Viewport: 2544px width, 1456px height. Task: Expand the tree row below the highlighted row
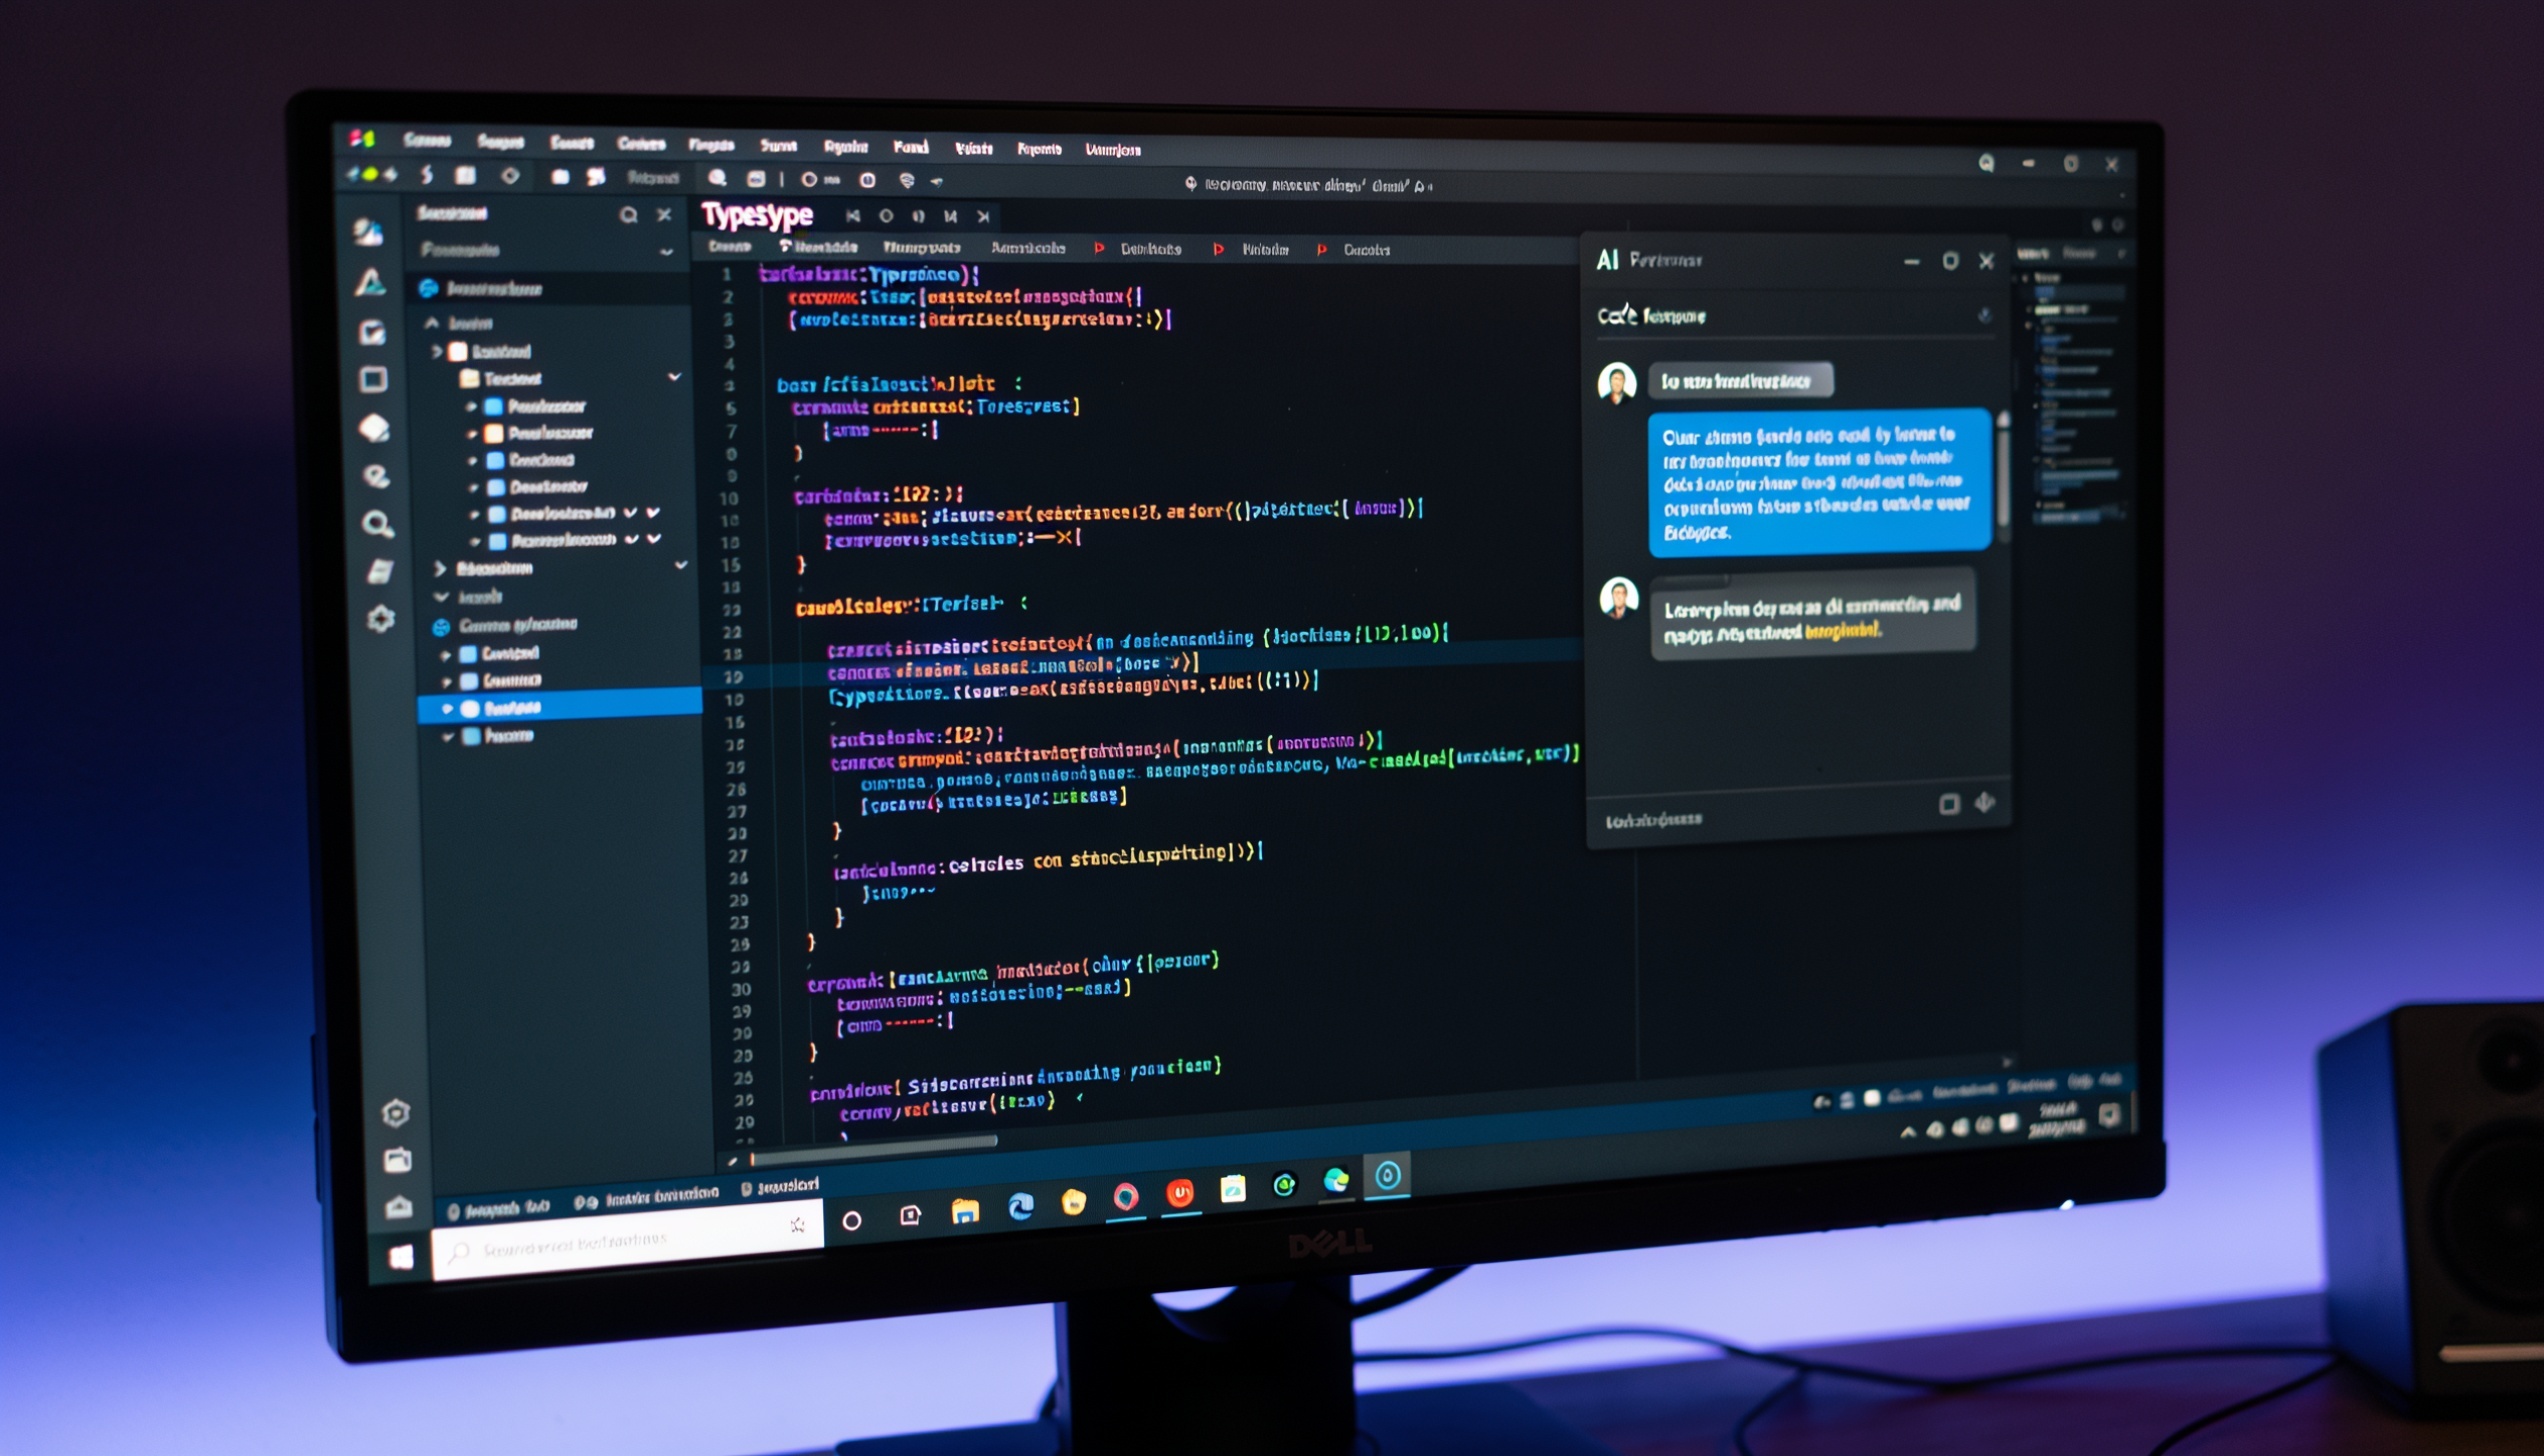(448, 736)
